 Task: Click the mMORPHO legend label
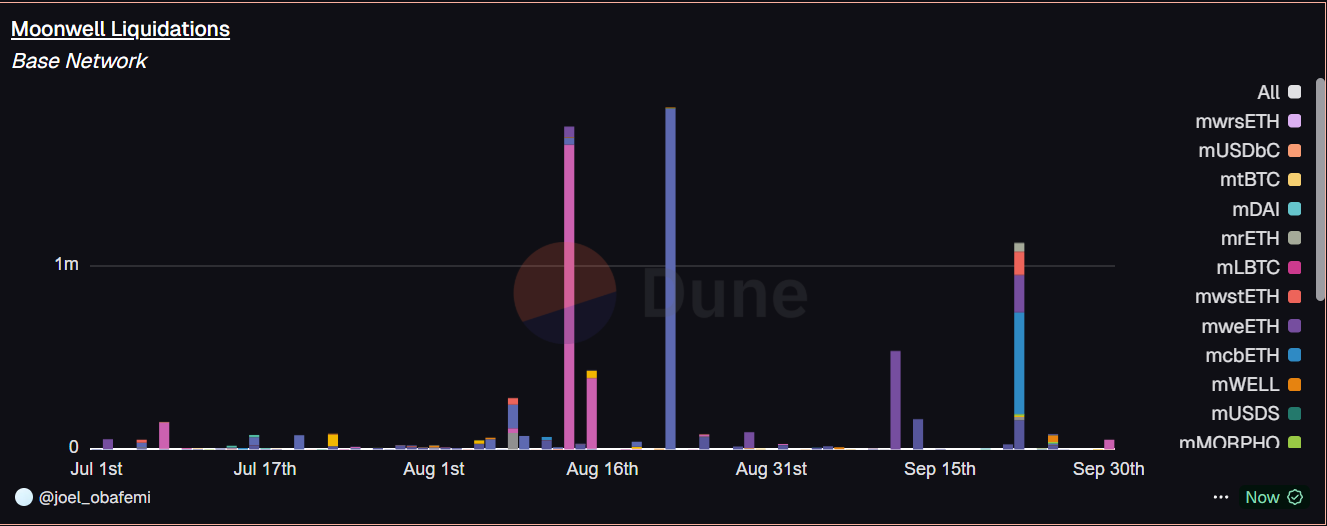(1229, 442)
